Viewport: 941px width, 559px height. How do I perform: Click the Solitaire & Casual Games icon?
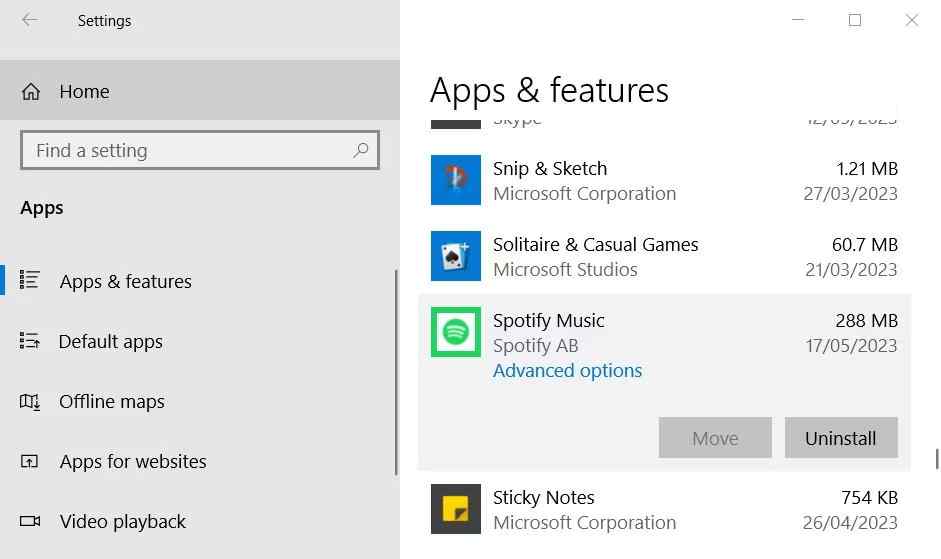tap(456, 256)
